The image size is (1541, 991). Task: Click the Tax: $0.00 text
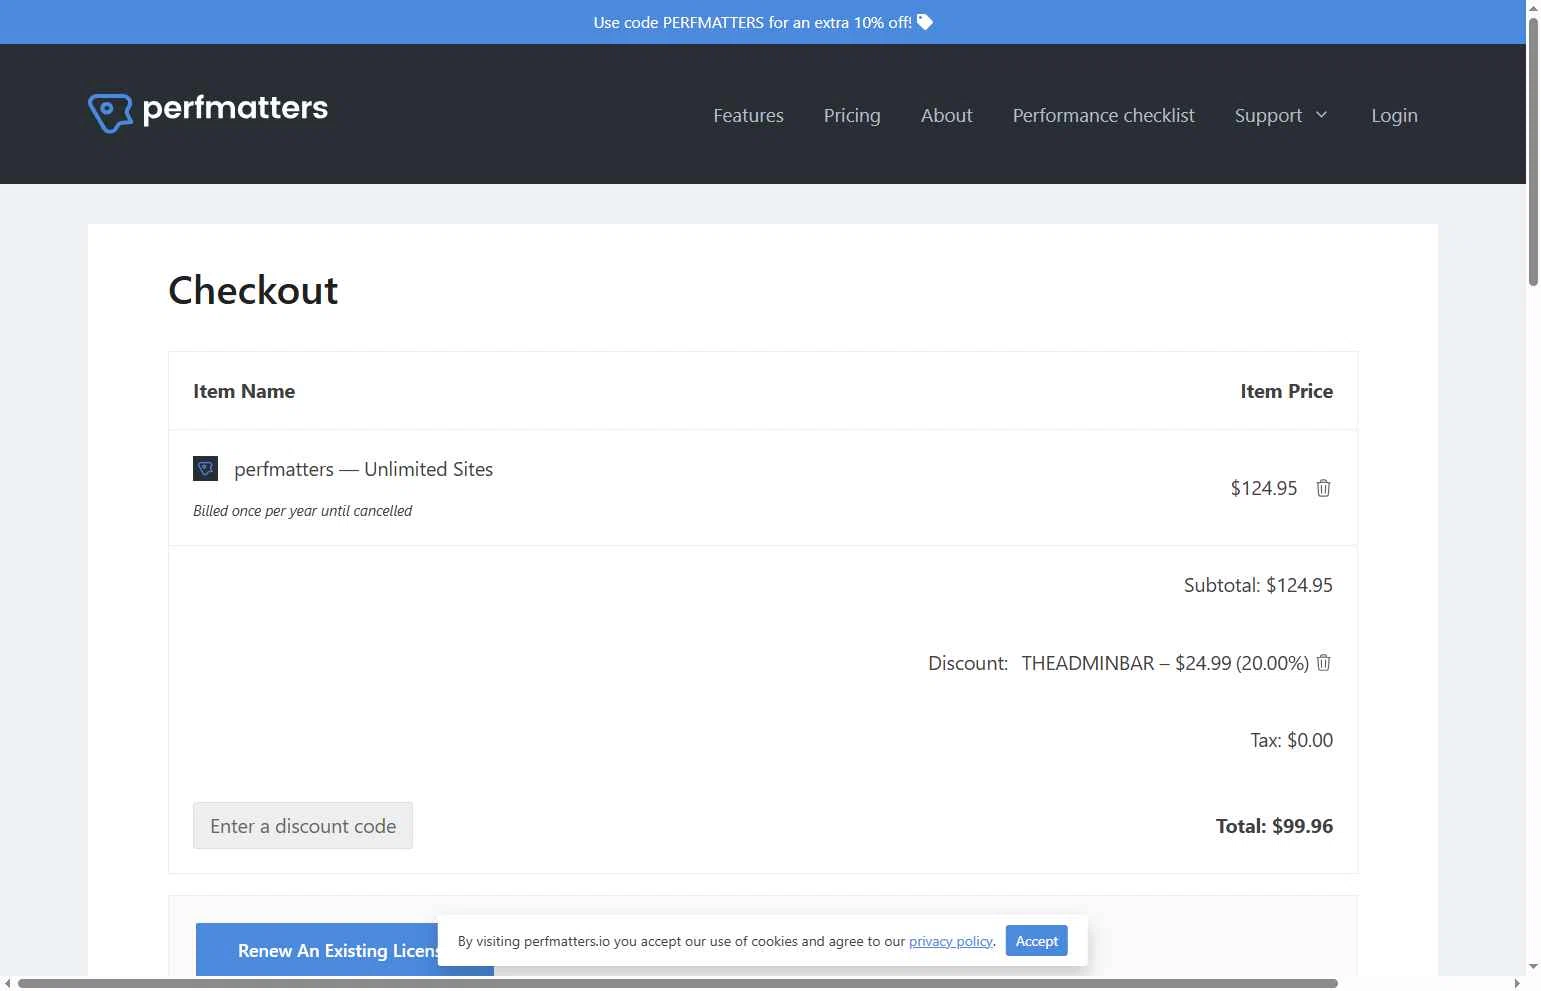[1291, 740]
